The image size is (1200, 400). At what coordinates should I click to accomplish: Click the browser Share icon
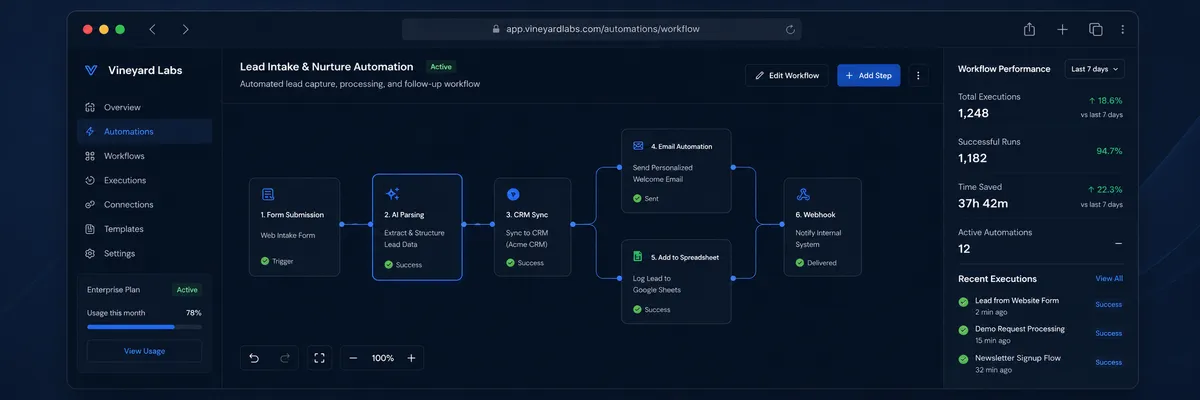click(1029, 29)
